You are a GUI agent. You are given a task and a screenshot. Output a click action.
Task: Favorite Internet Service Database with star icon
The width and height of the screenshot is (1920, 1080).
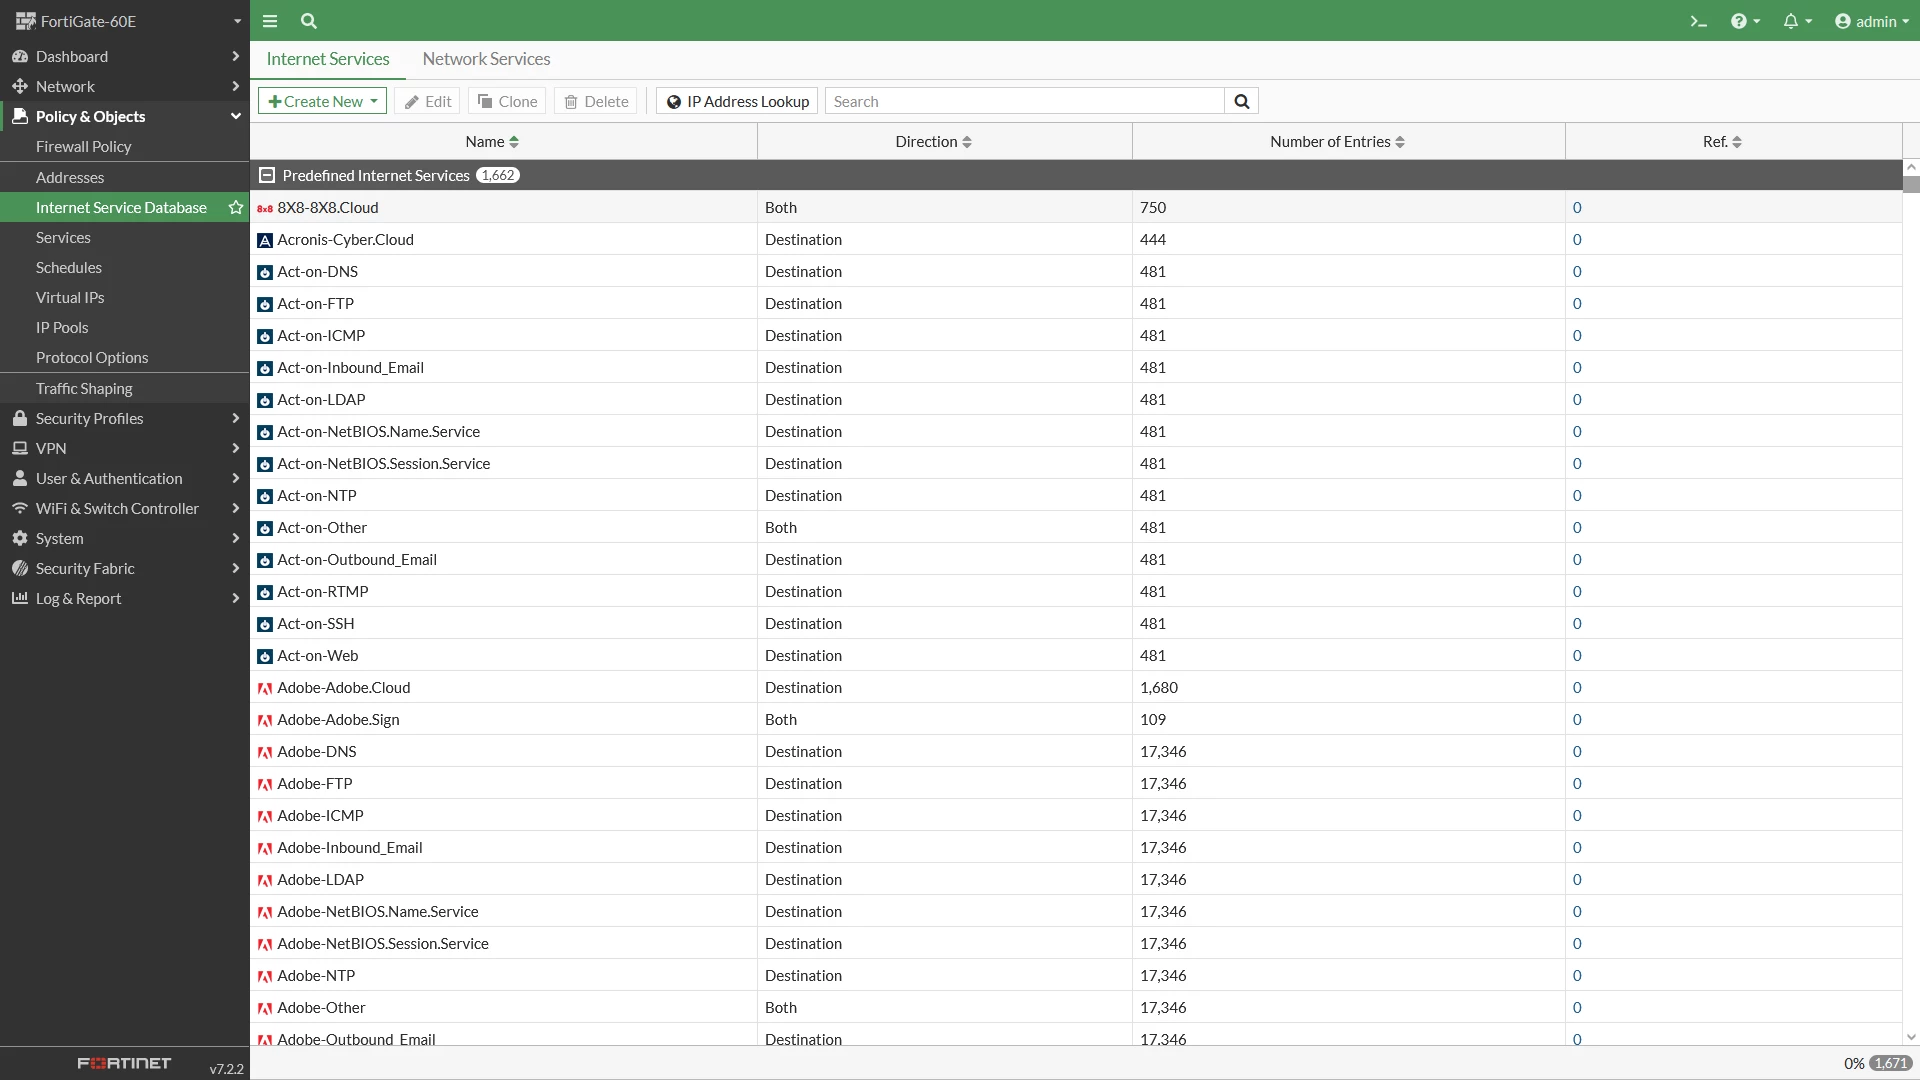[x=236, y=207]
